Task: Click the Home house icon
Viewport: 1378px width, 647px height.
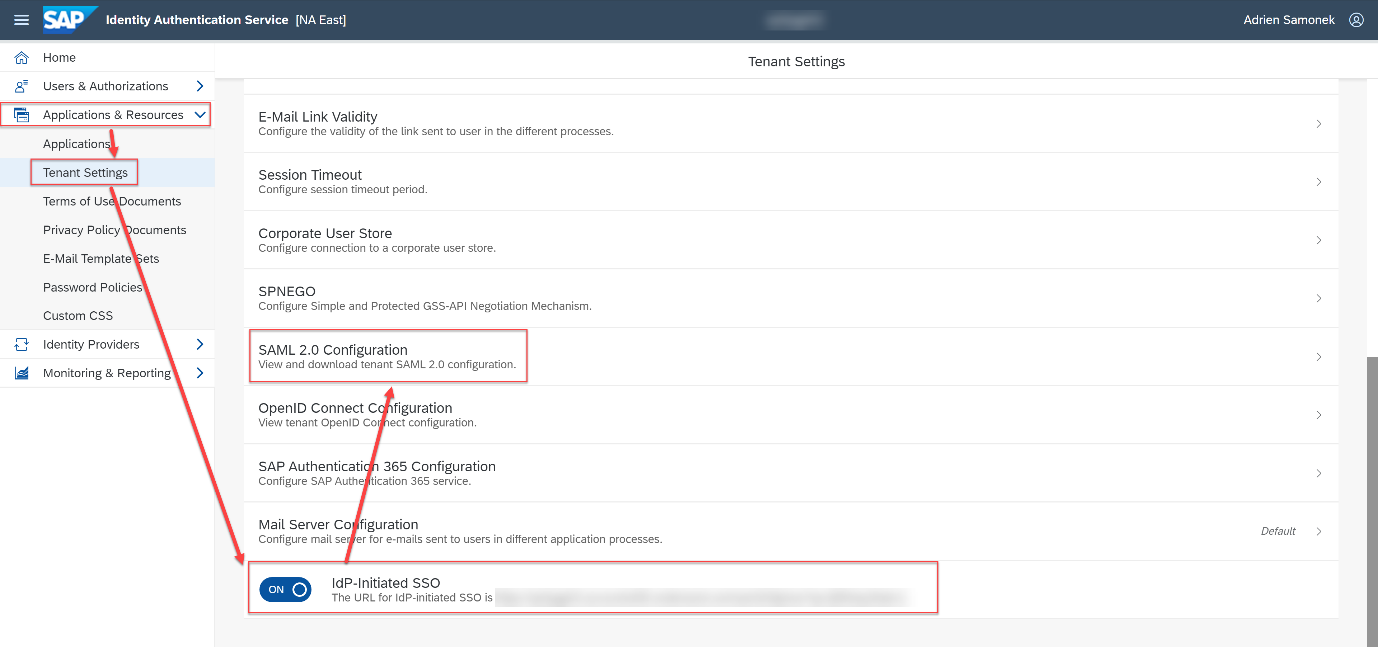Action: [x=21, y=58]
